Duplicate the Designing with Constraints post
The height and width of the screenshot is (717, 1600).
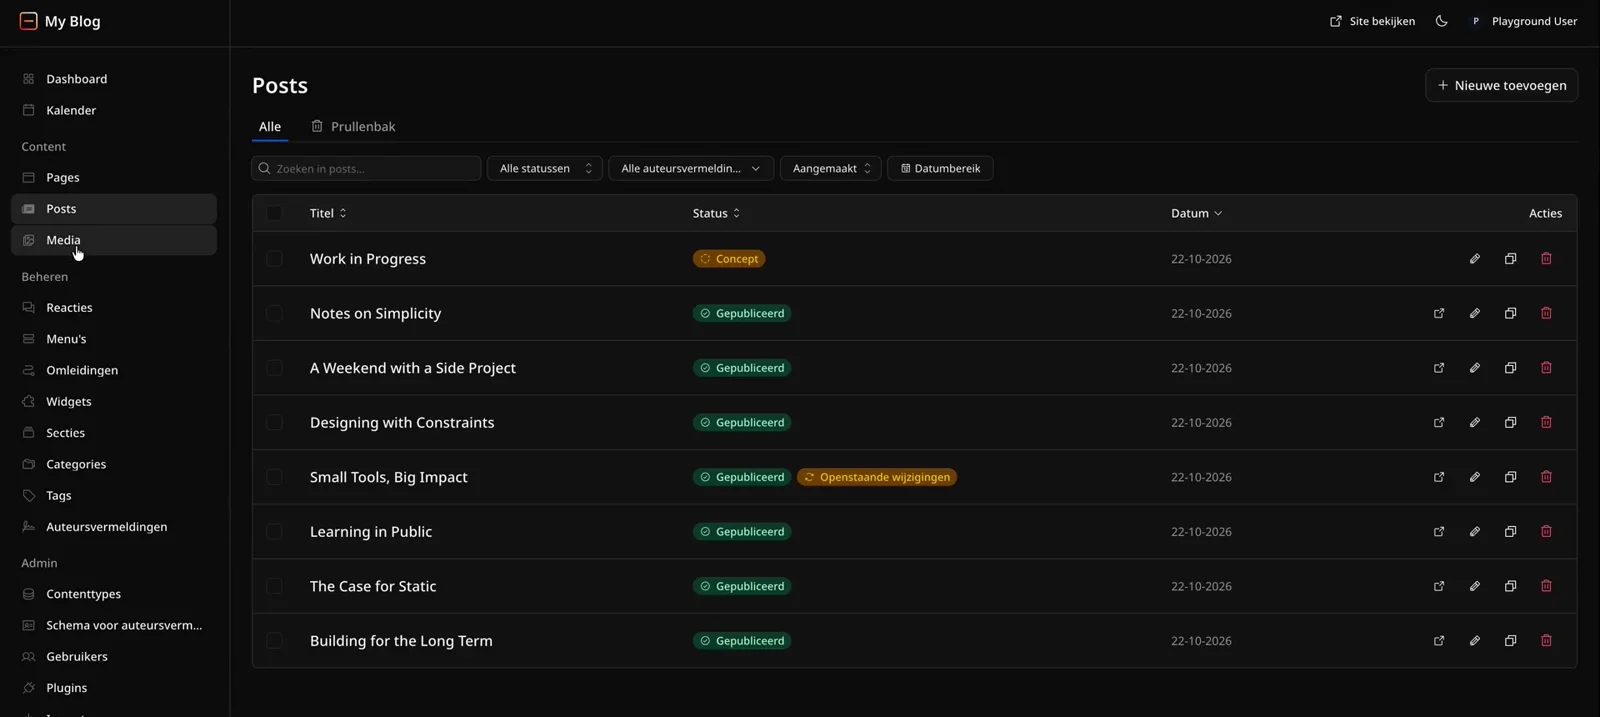1510,423
